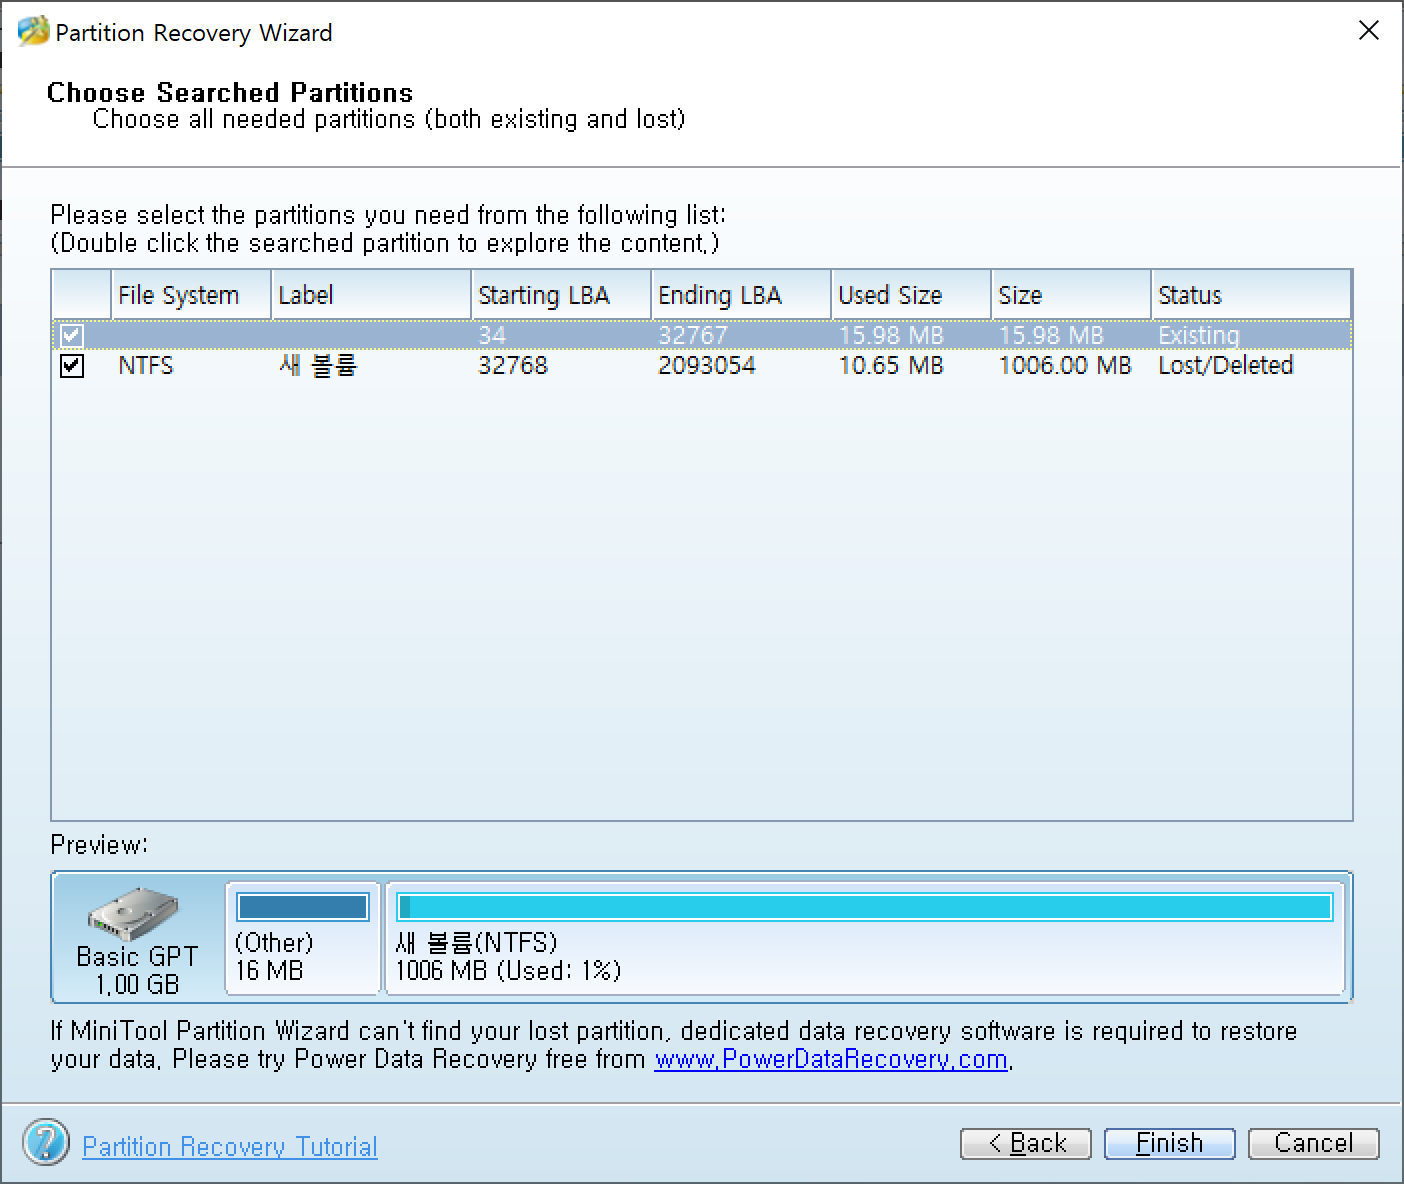1404x1184 pixels.
Task: Select the Lost/Deleted status cell
Action: pos(1226,365)
